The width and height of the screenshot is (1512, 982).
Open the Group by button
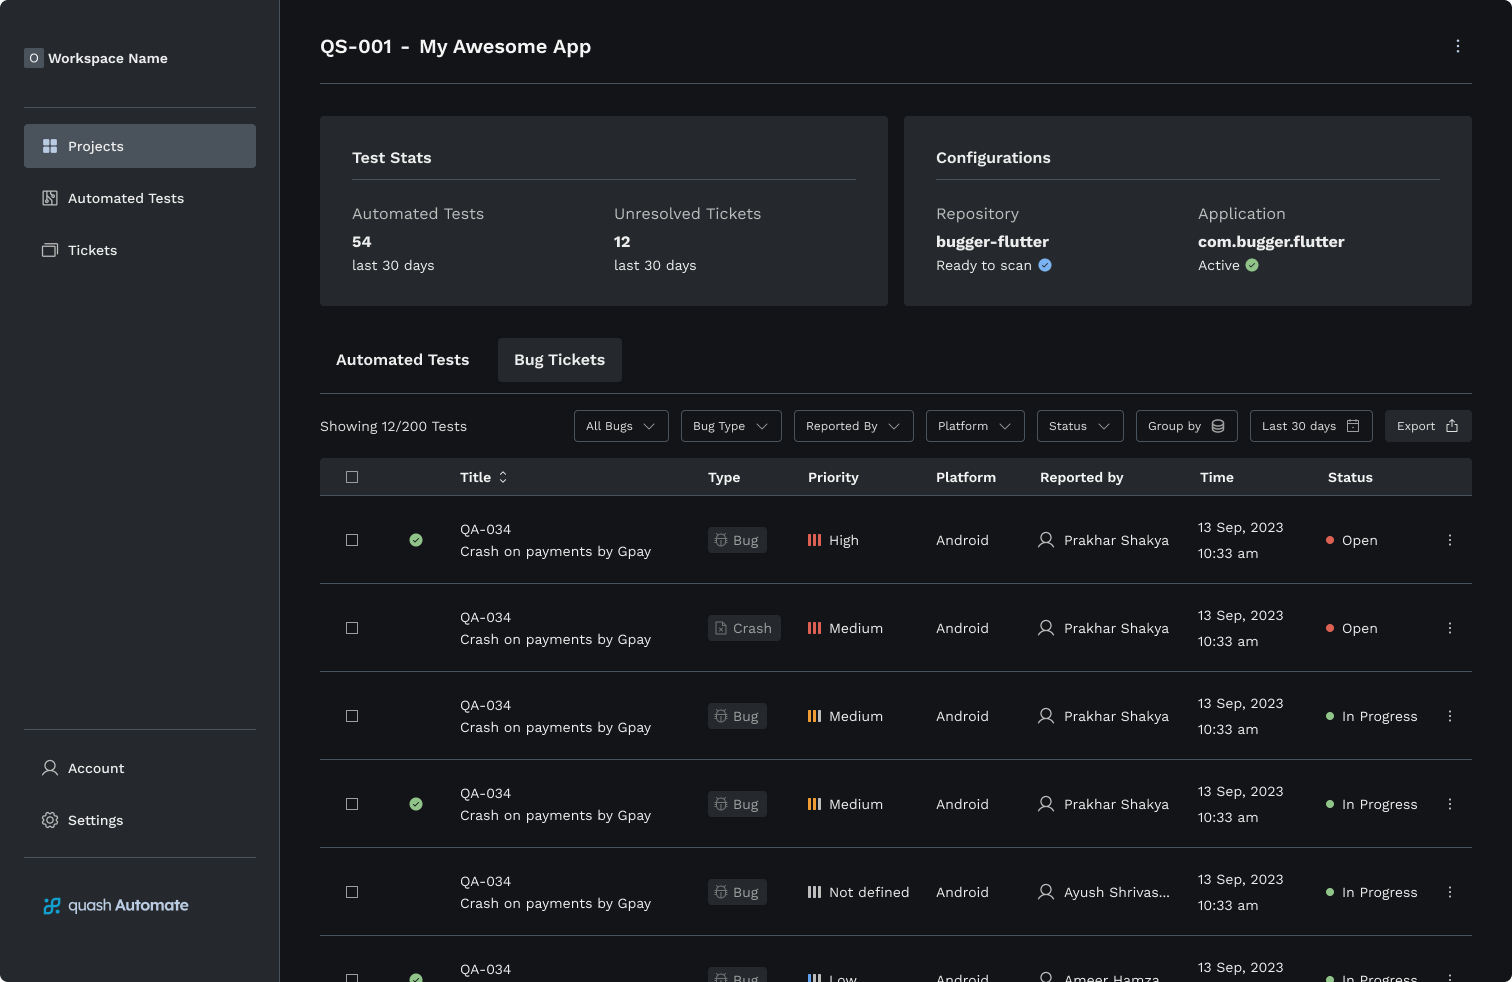coord(1186,426)
